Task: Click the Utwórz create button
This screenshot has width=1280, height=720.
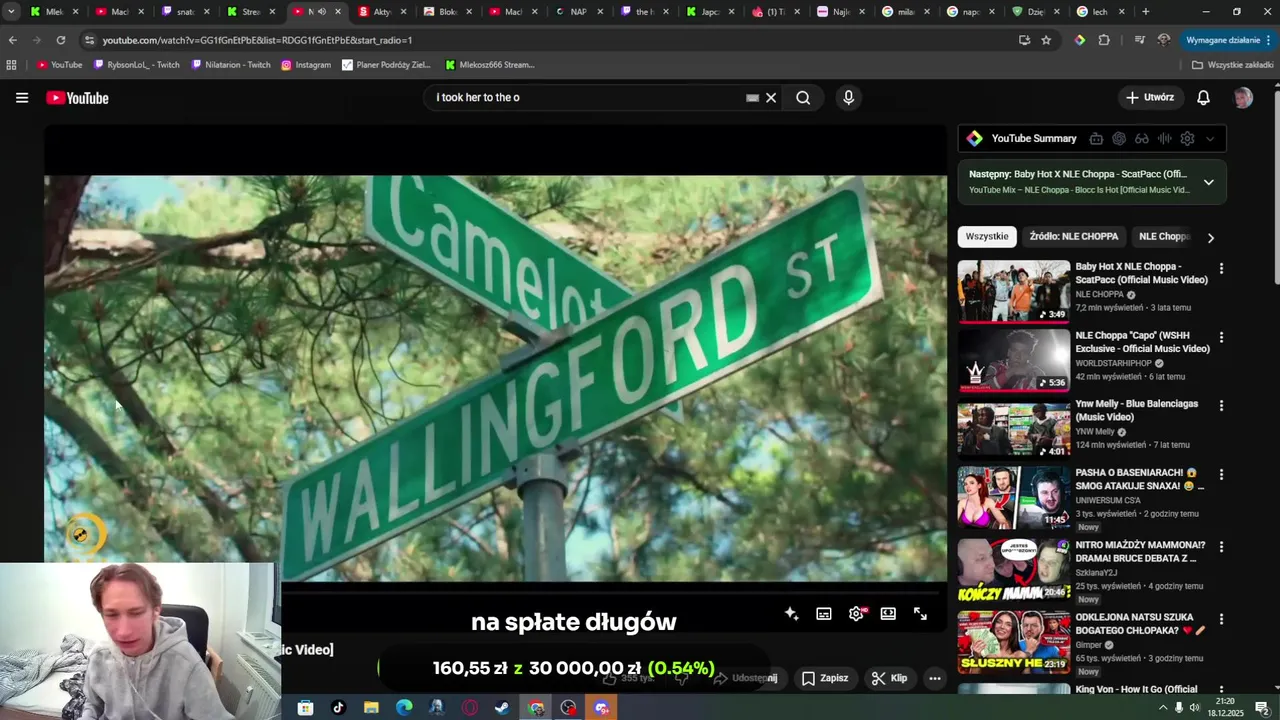Action: click(x=1150, y=98)
